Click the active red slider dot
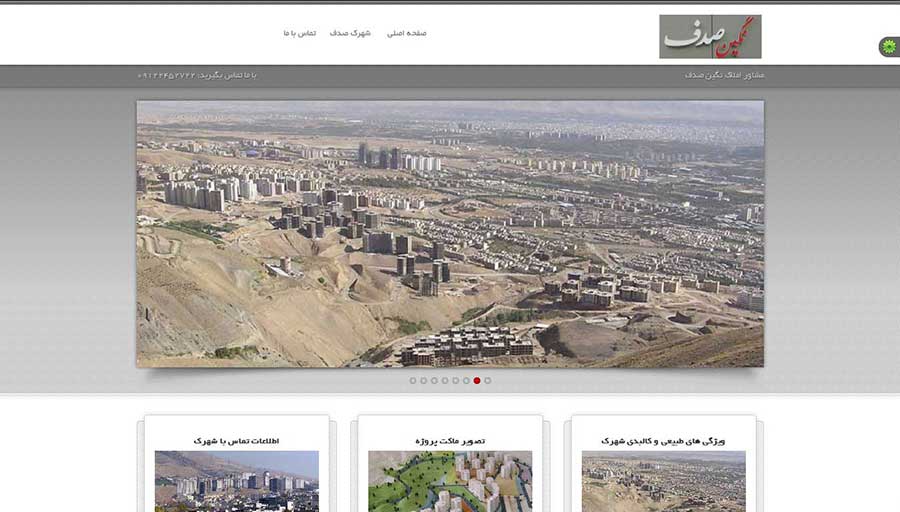900x512 pixels. 477,380
